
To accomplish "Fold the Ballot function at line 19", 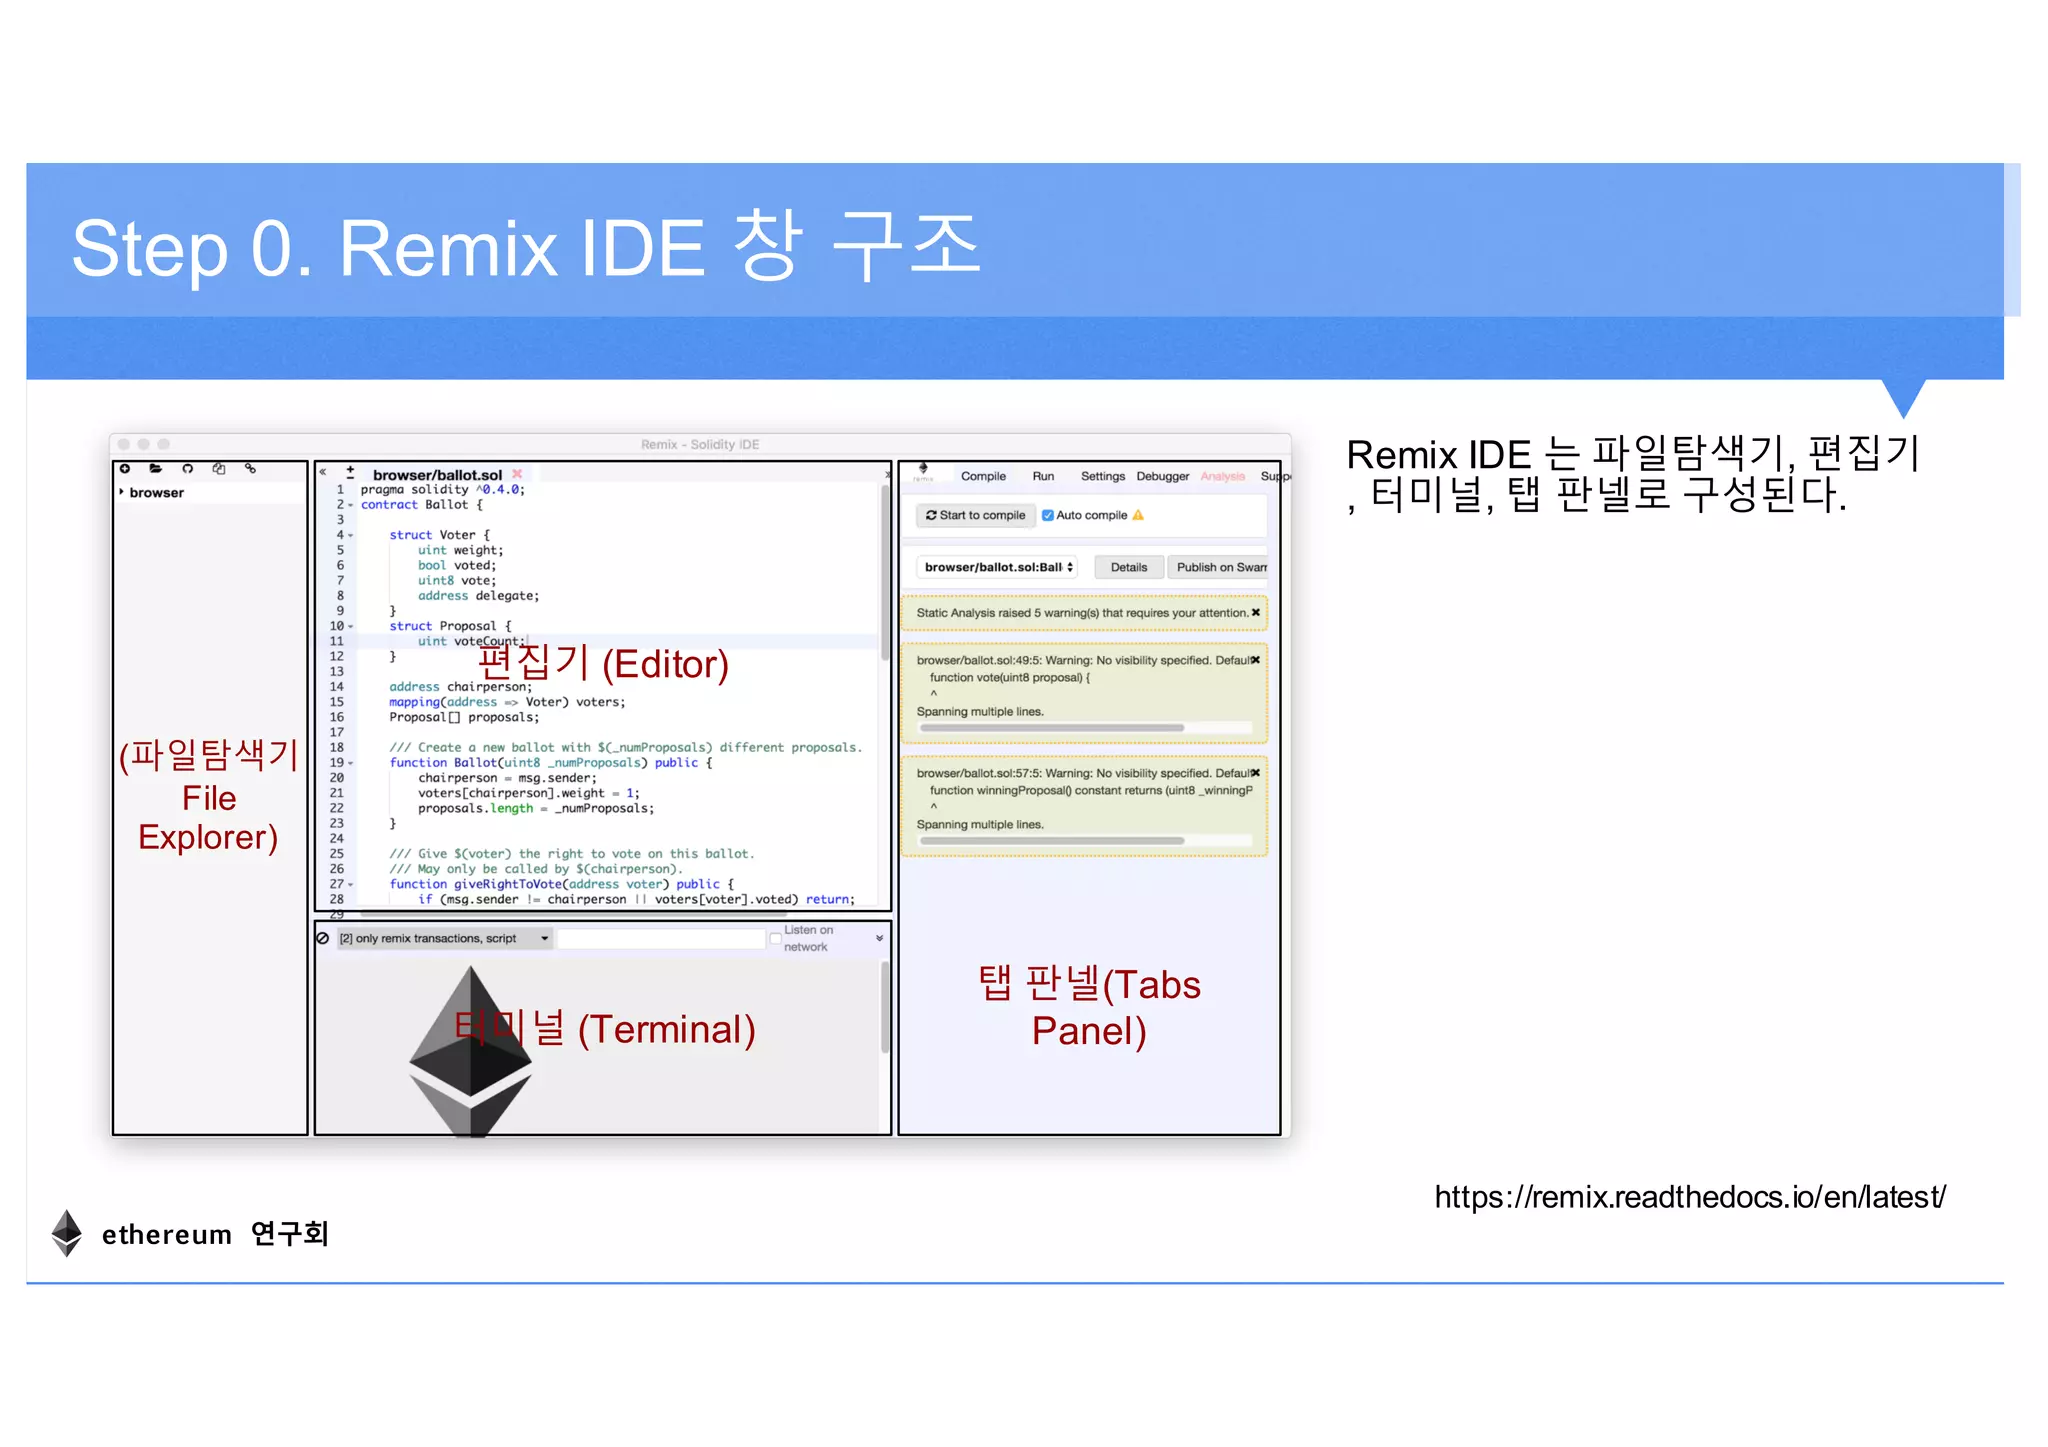I will 351,763.
